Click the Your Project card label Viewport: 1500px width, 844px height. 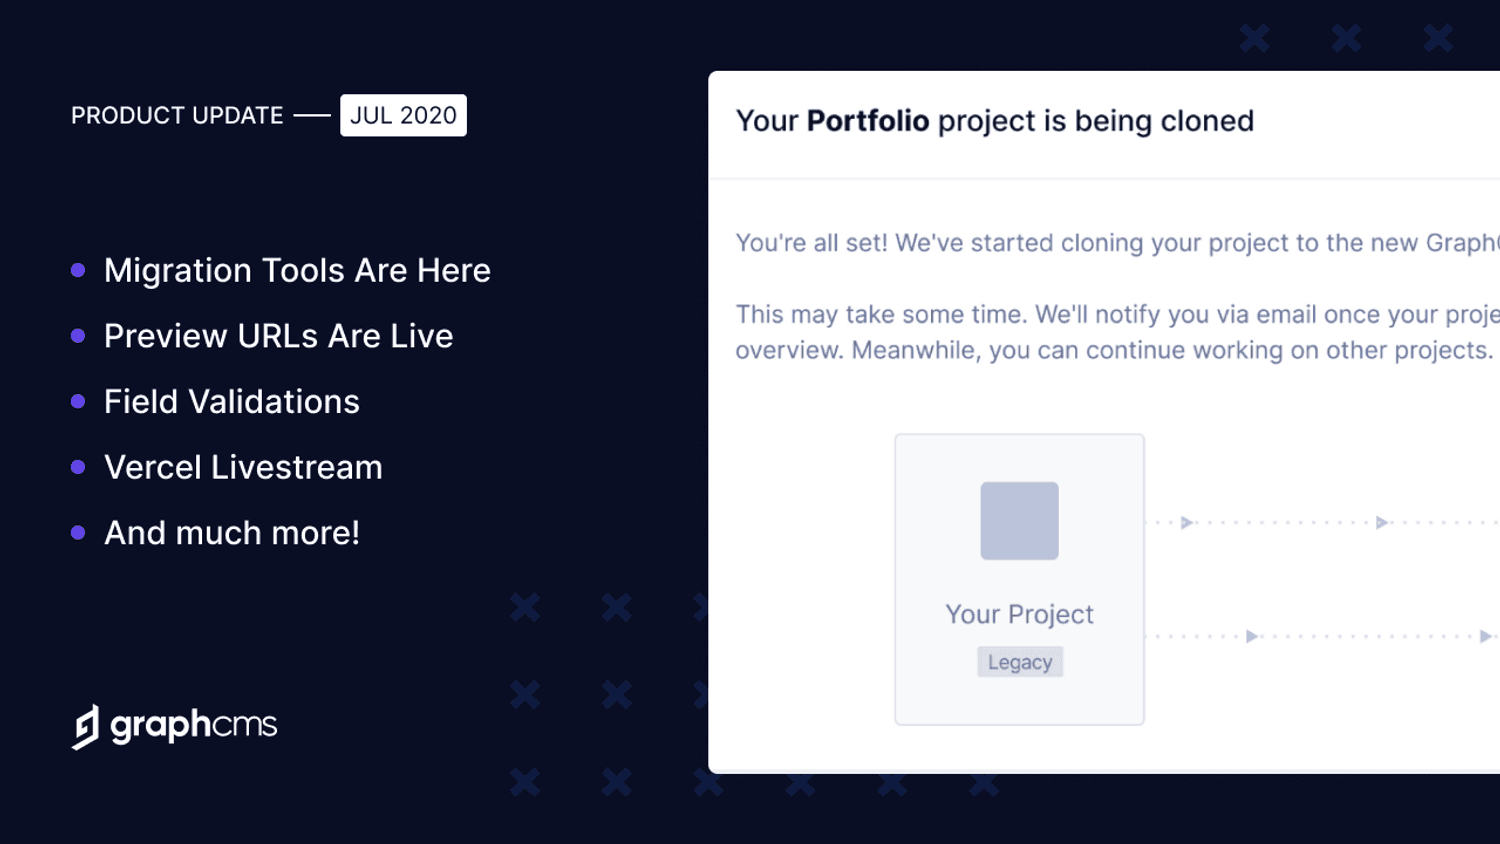1019,614
